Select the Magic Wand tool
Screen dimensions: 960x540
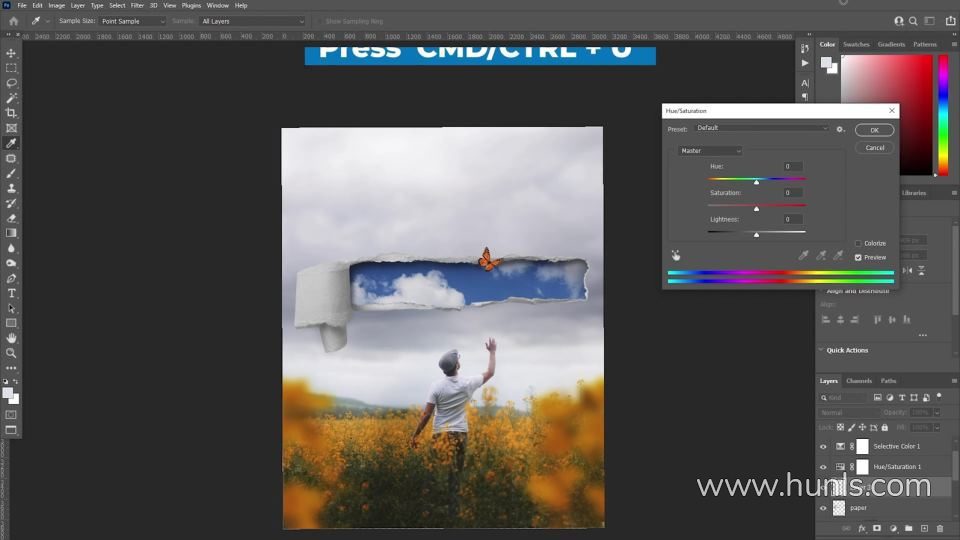click(x=11, y=98)
